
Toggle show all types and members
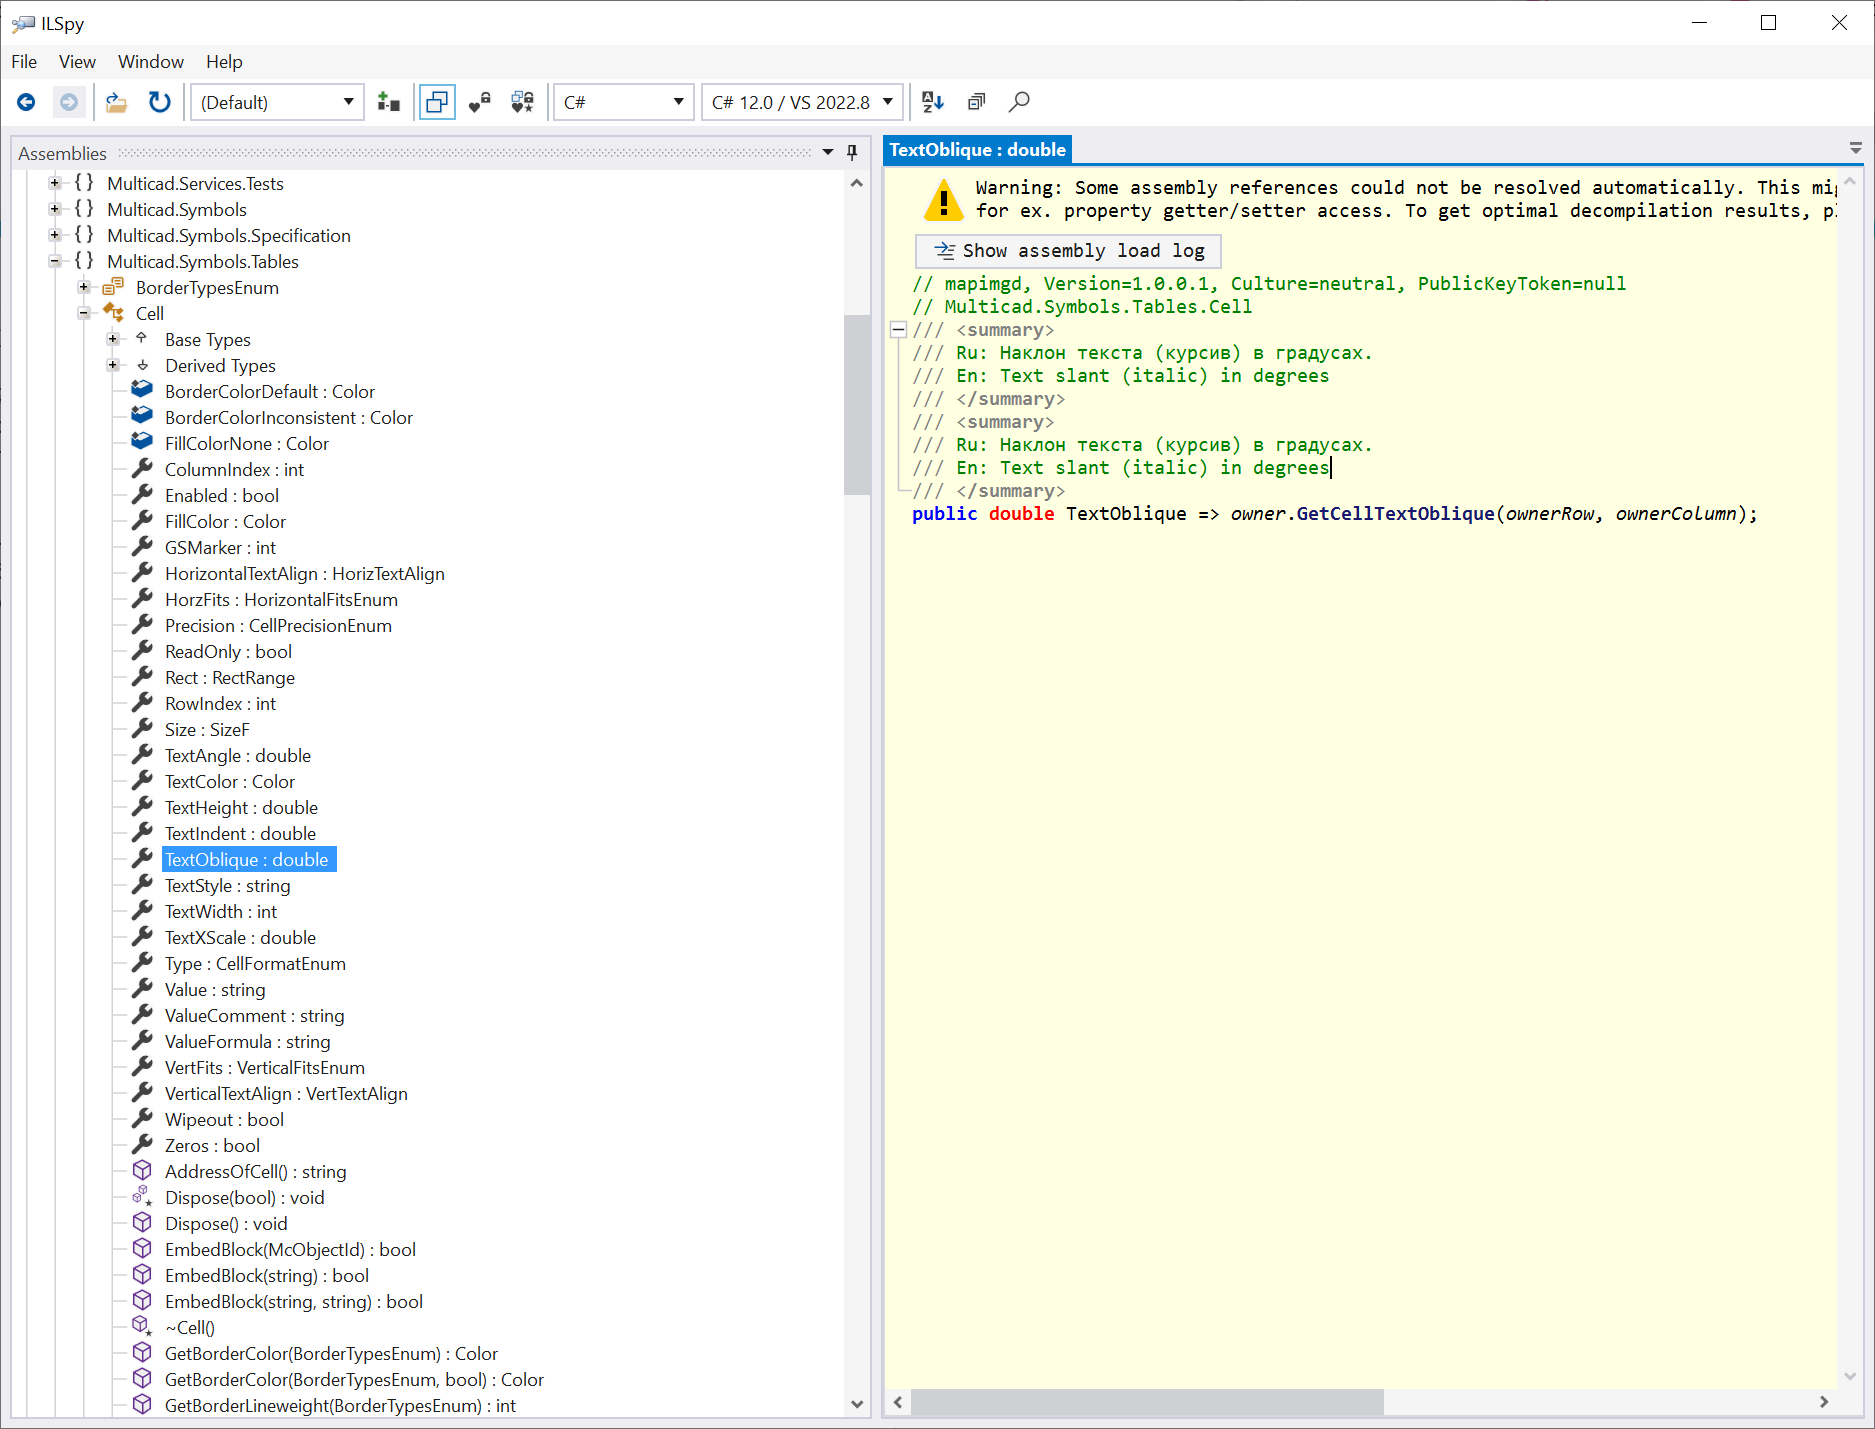tap(522, 102)
